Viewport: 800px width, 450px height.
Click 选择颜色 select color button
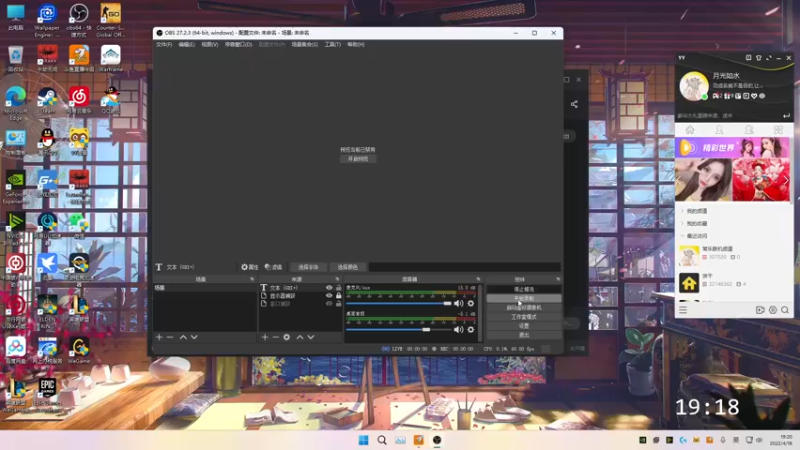click(347, 267)
